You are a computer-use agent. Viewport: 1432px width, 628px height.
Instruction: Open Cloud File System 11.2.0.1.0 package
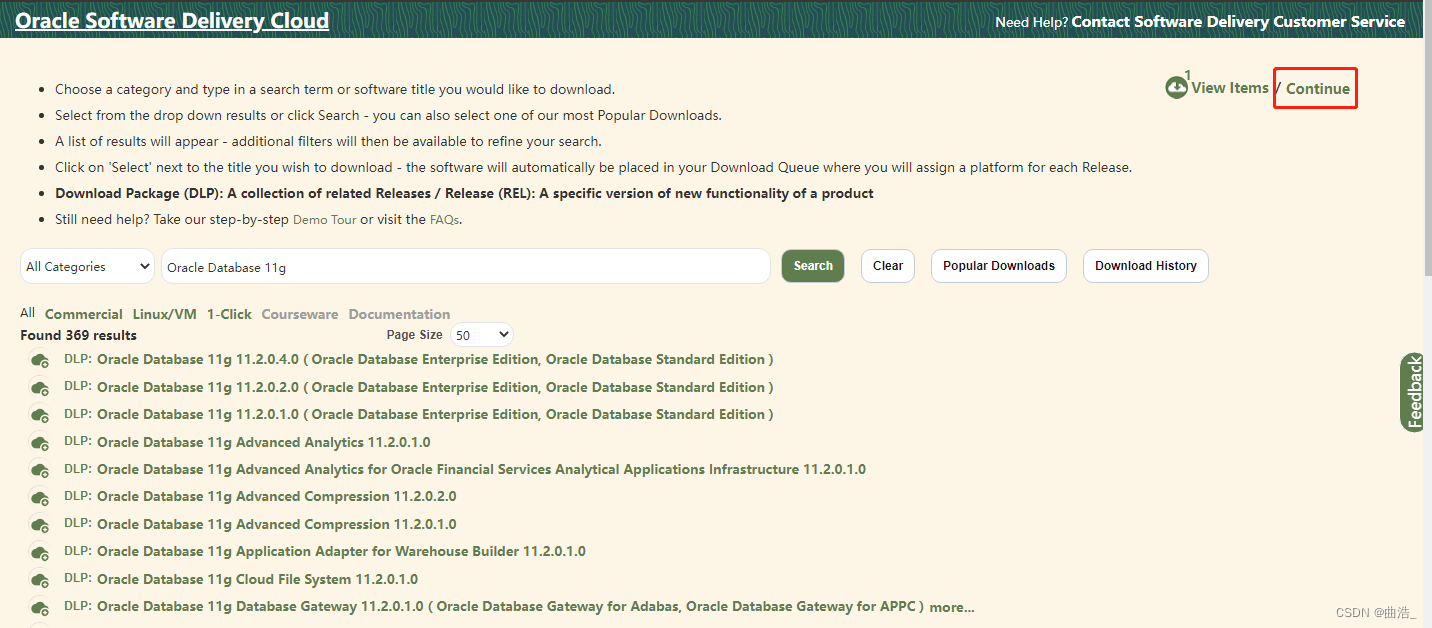[257, 579]
